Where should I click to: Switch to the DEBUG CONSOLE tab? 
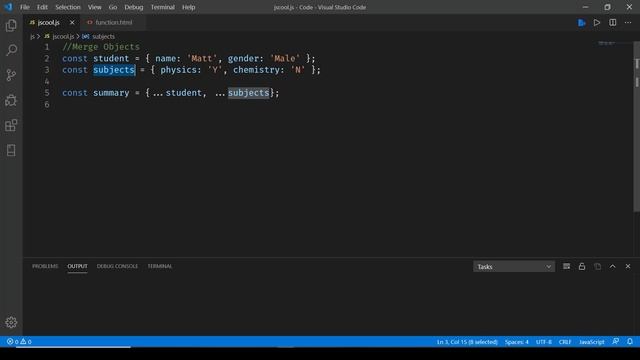117,266
